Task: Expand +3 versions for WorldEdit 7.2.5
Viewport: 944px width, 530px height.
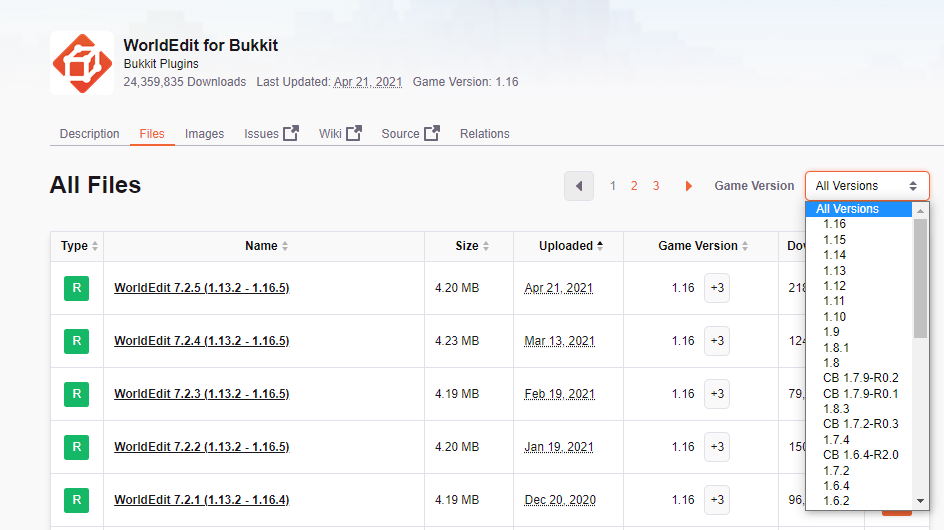Action: point(717,288)
